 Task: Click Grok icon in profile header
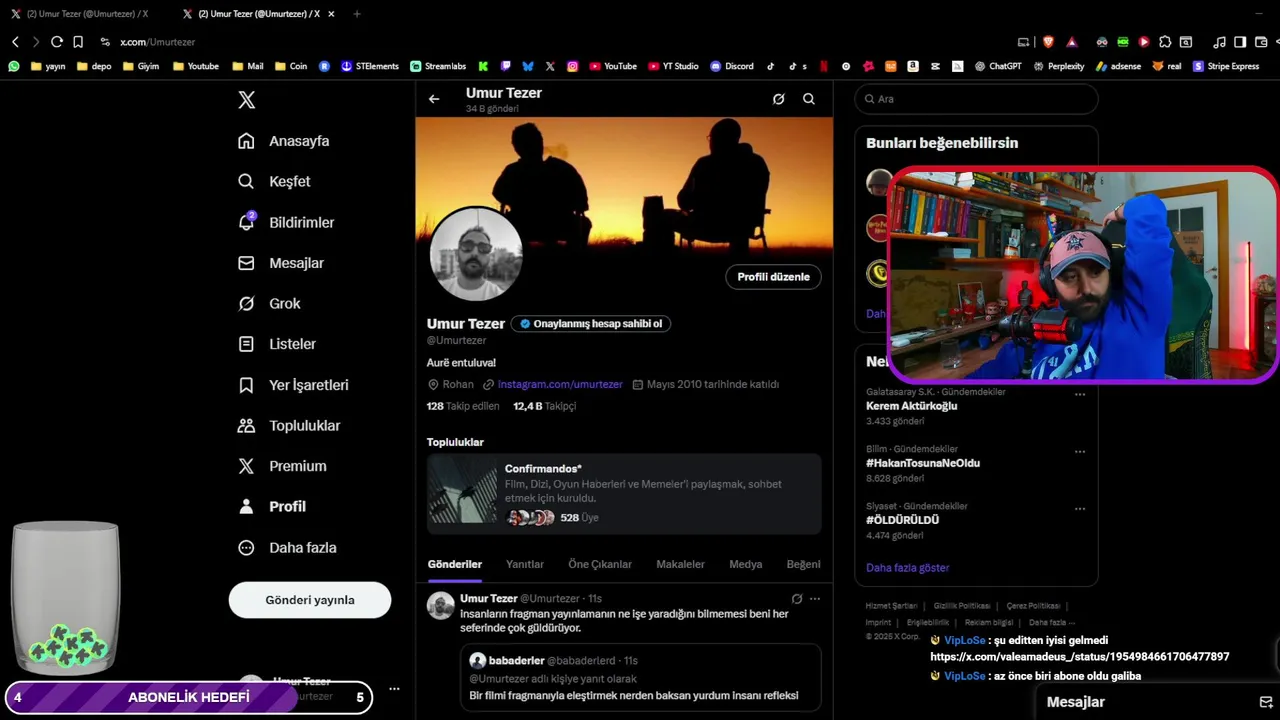click(x=779, y=99)
